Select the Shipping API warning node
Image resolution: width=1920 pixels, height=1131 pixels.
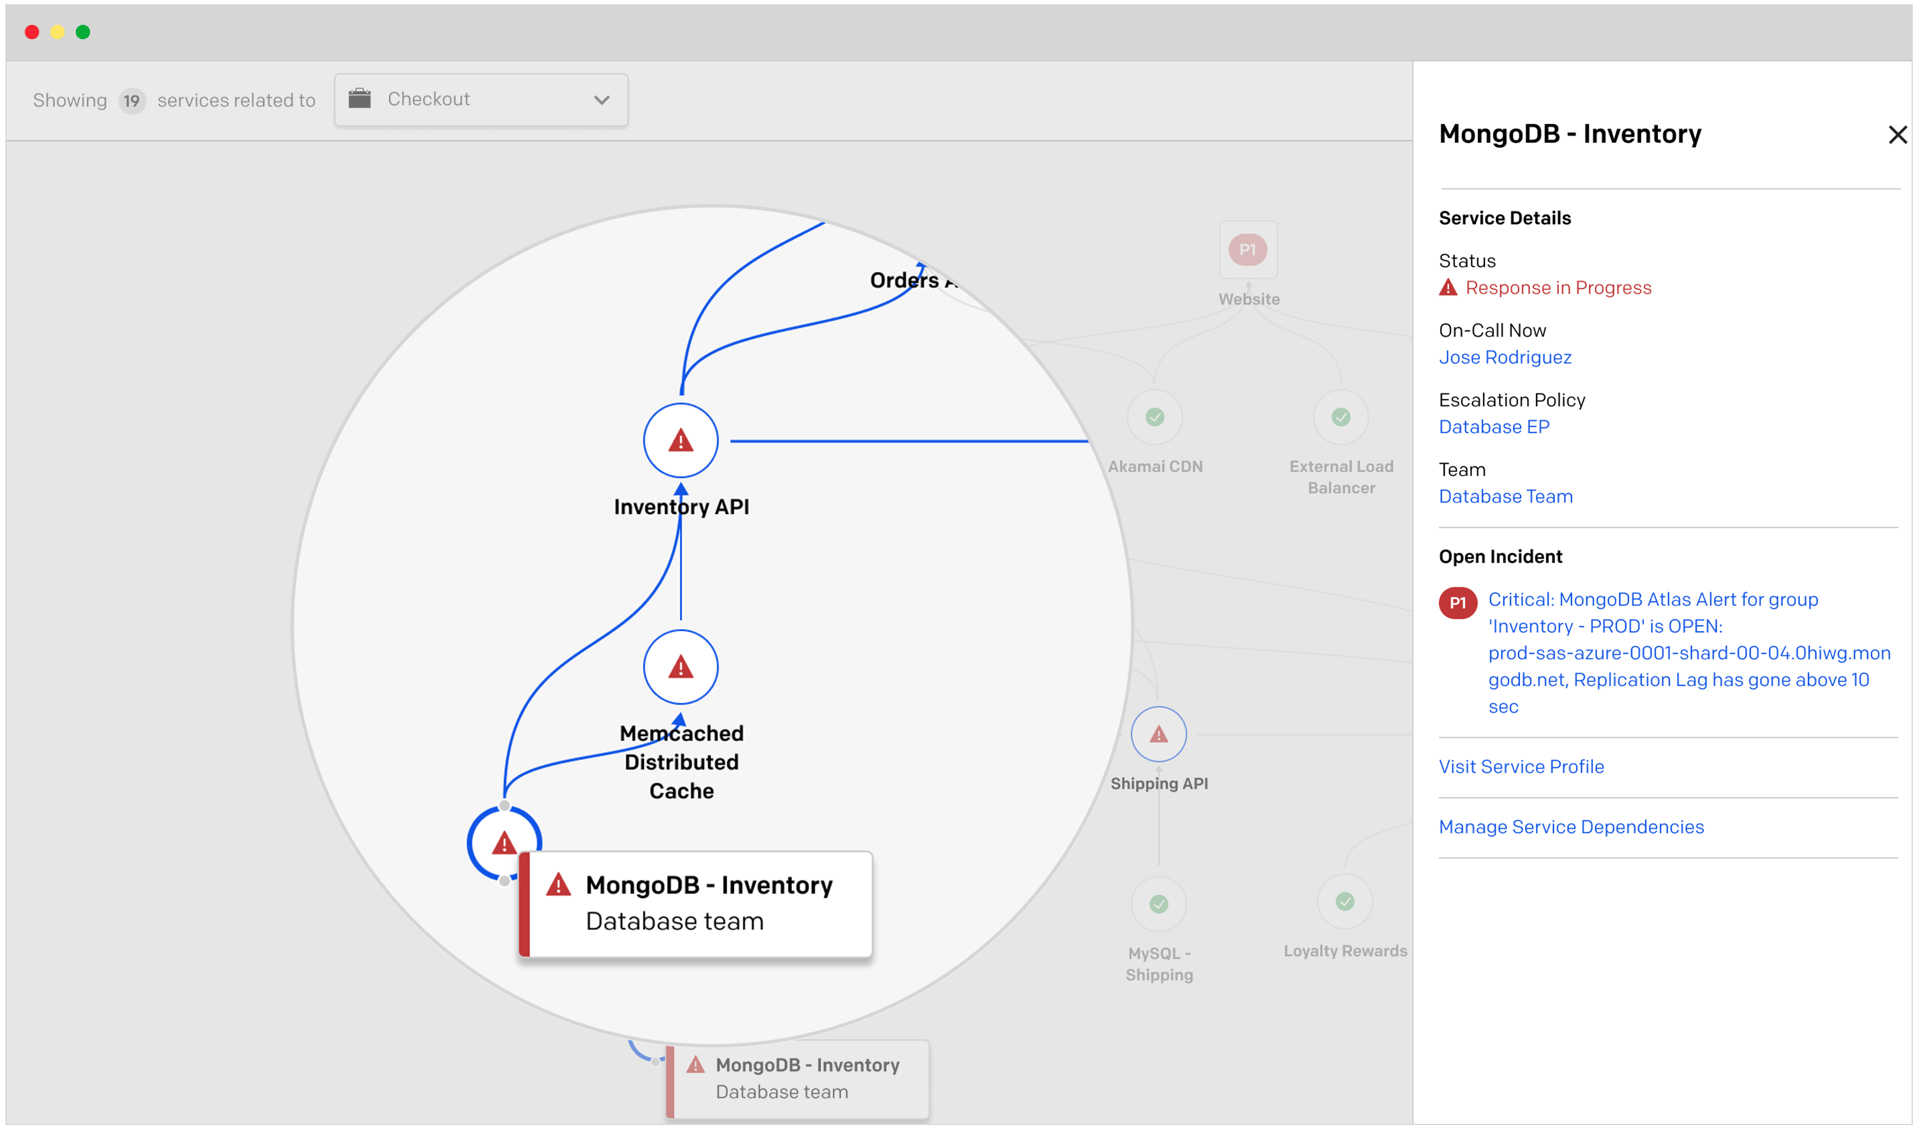1158,735
